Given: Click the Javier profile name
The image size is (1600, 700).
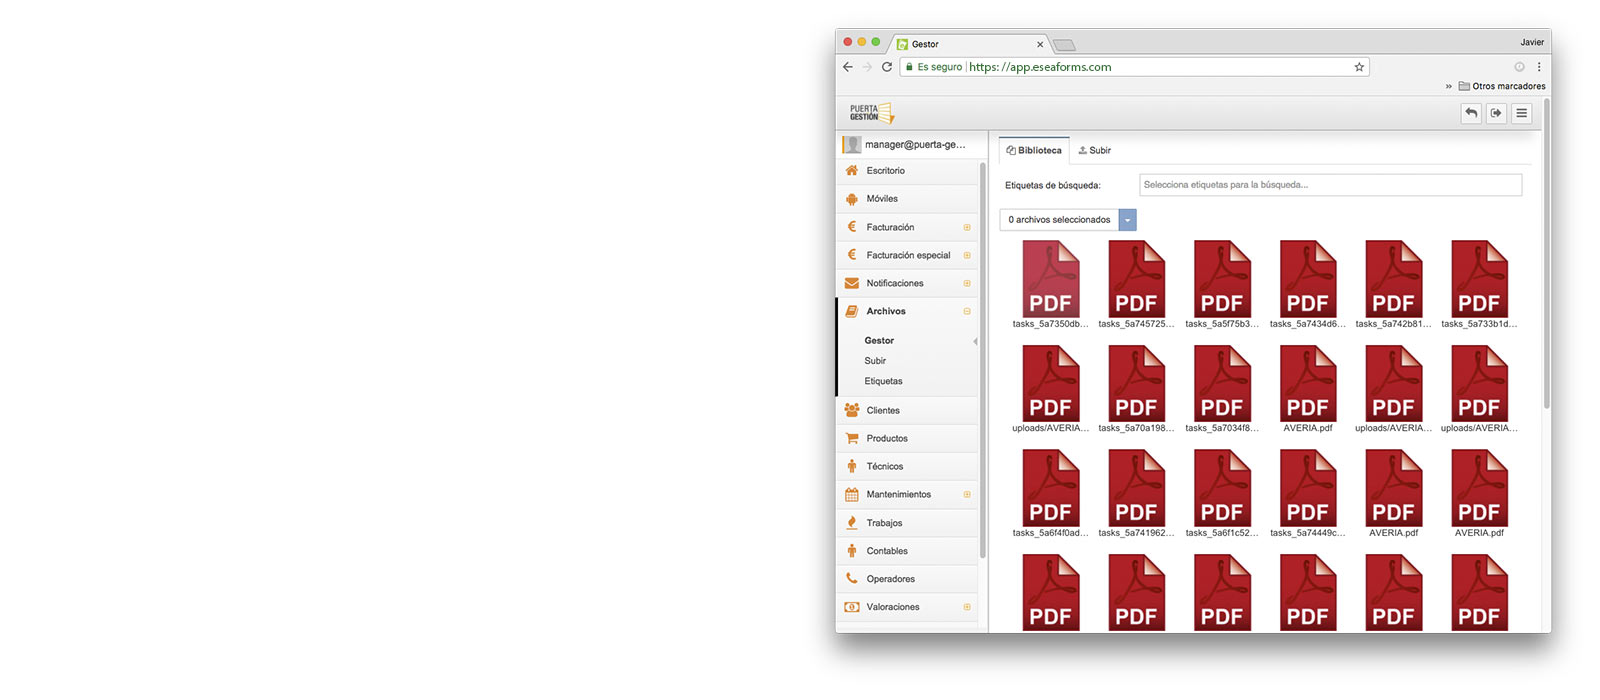Looking at the screenshot, I should click(1532, 42).
